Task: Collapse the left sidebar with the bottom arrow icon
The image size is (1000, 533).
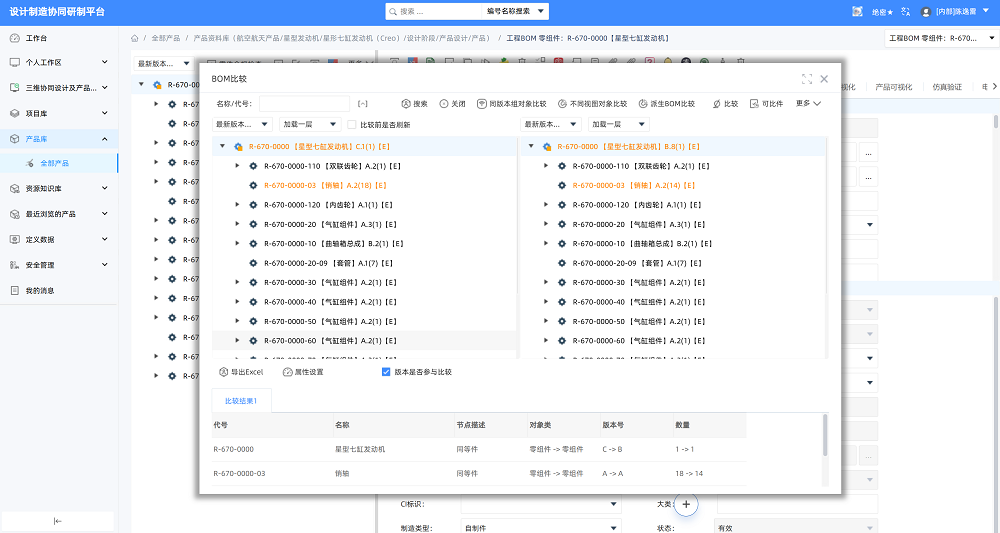Action: pyautogui.click(x=57, y=521)
